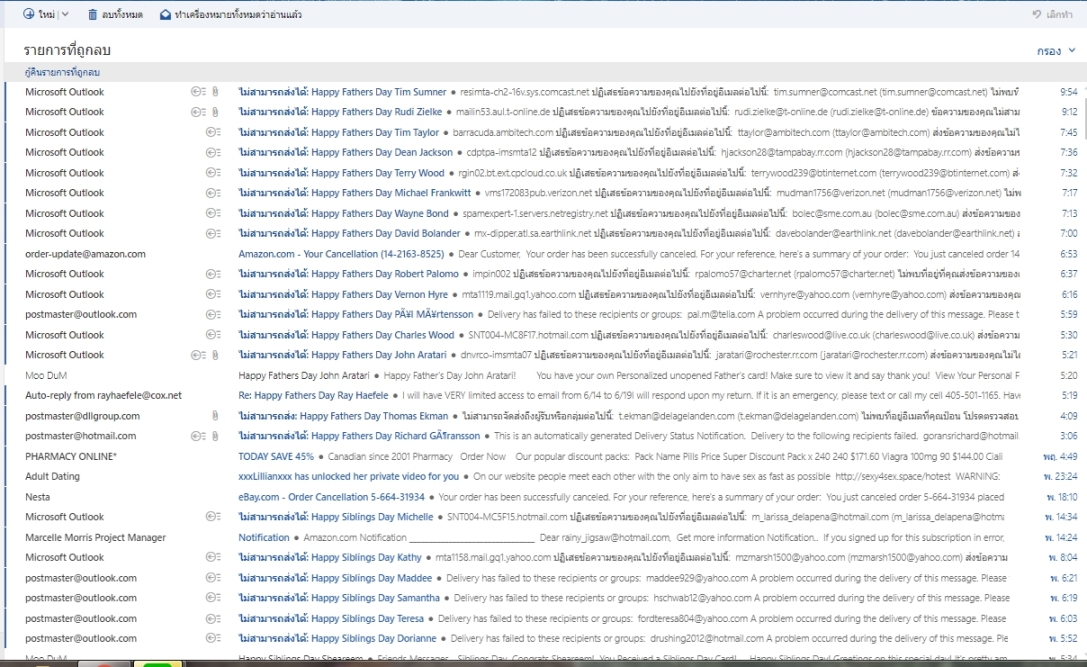Click the attachment paperclip on Tim Sumner row
The height and width of the screenshot is (667, 1087).
tap(215, 92)
